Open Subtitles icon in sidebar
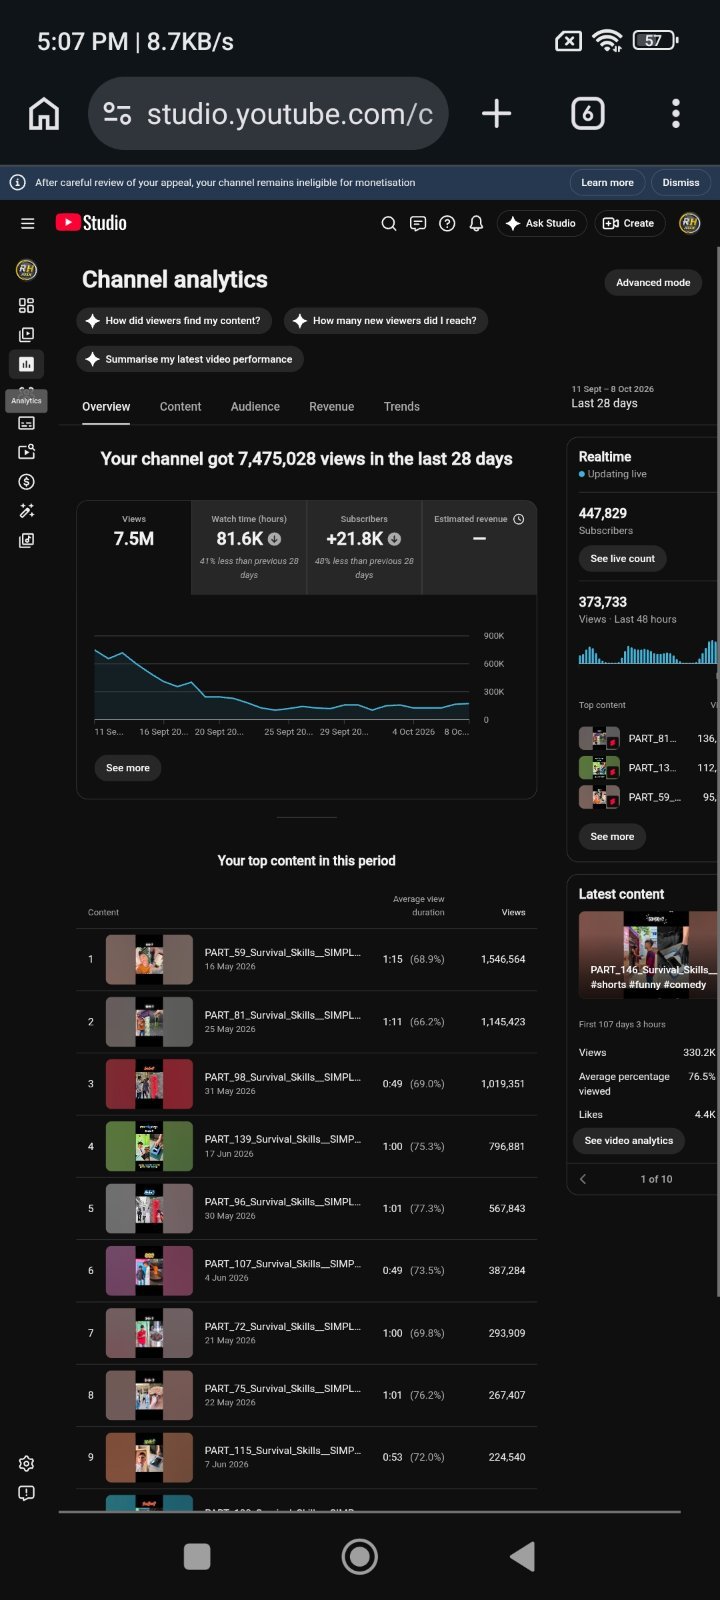720x1600 pixels. coord(27,423)
